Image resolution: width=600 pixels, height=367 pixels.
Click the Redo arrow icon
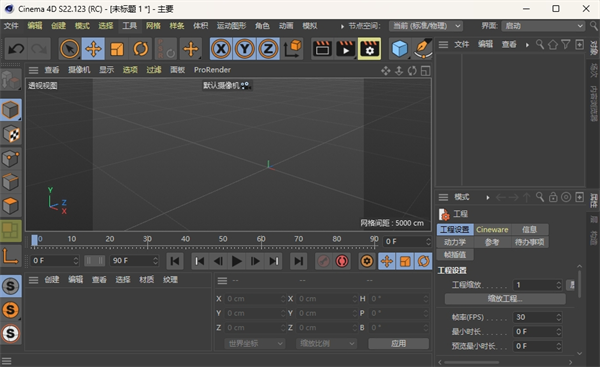click(39, 49)
